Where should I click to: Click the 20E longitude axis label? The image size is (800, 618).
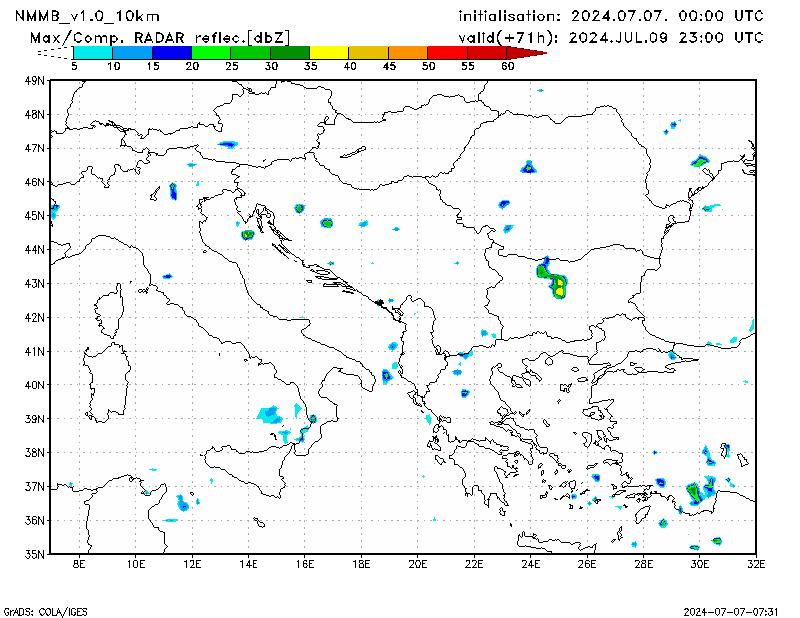click(x=418, y=564)
